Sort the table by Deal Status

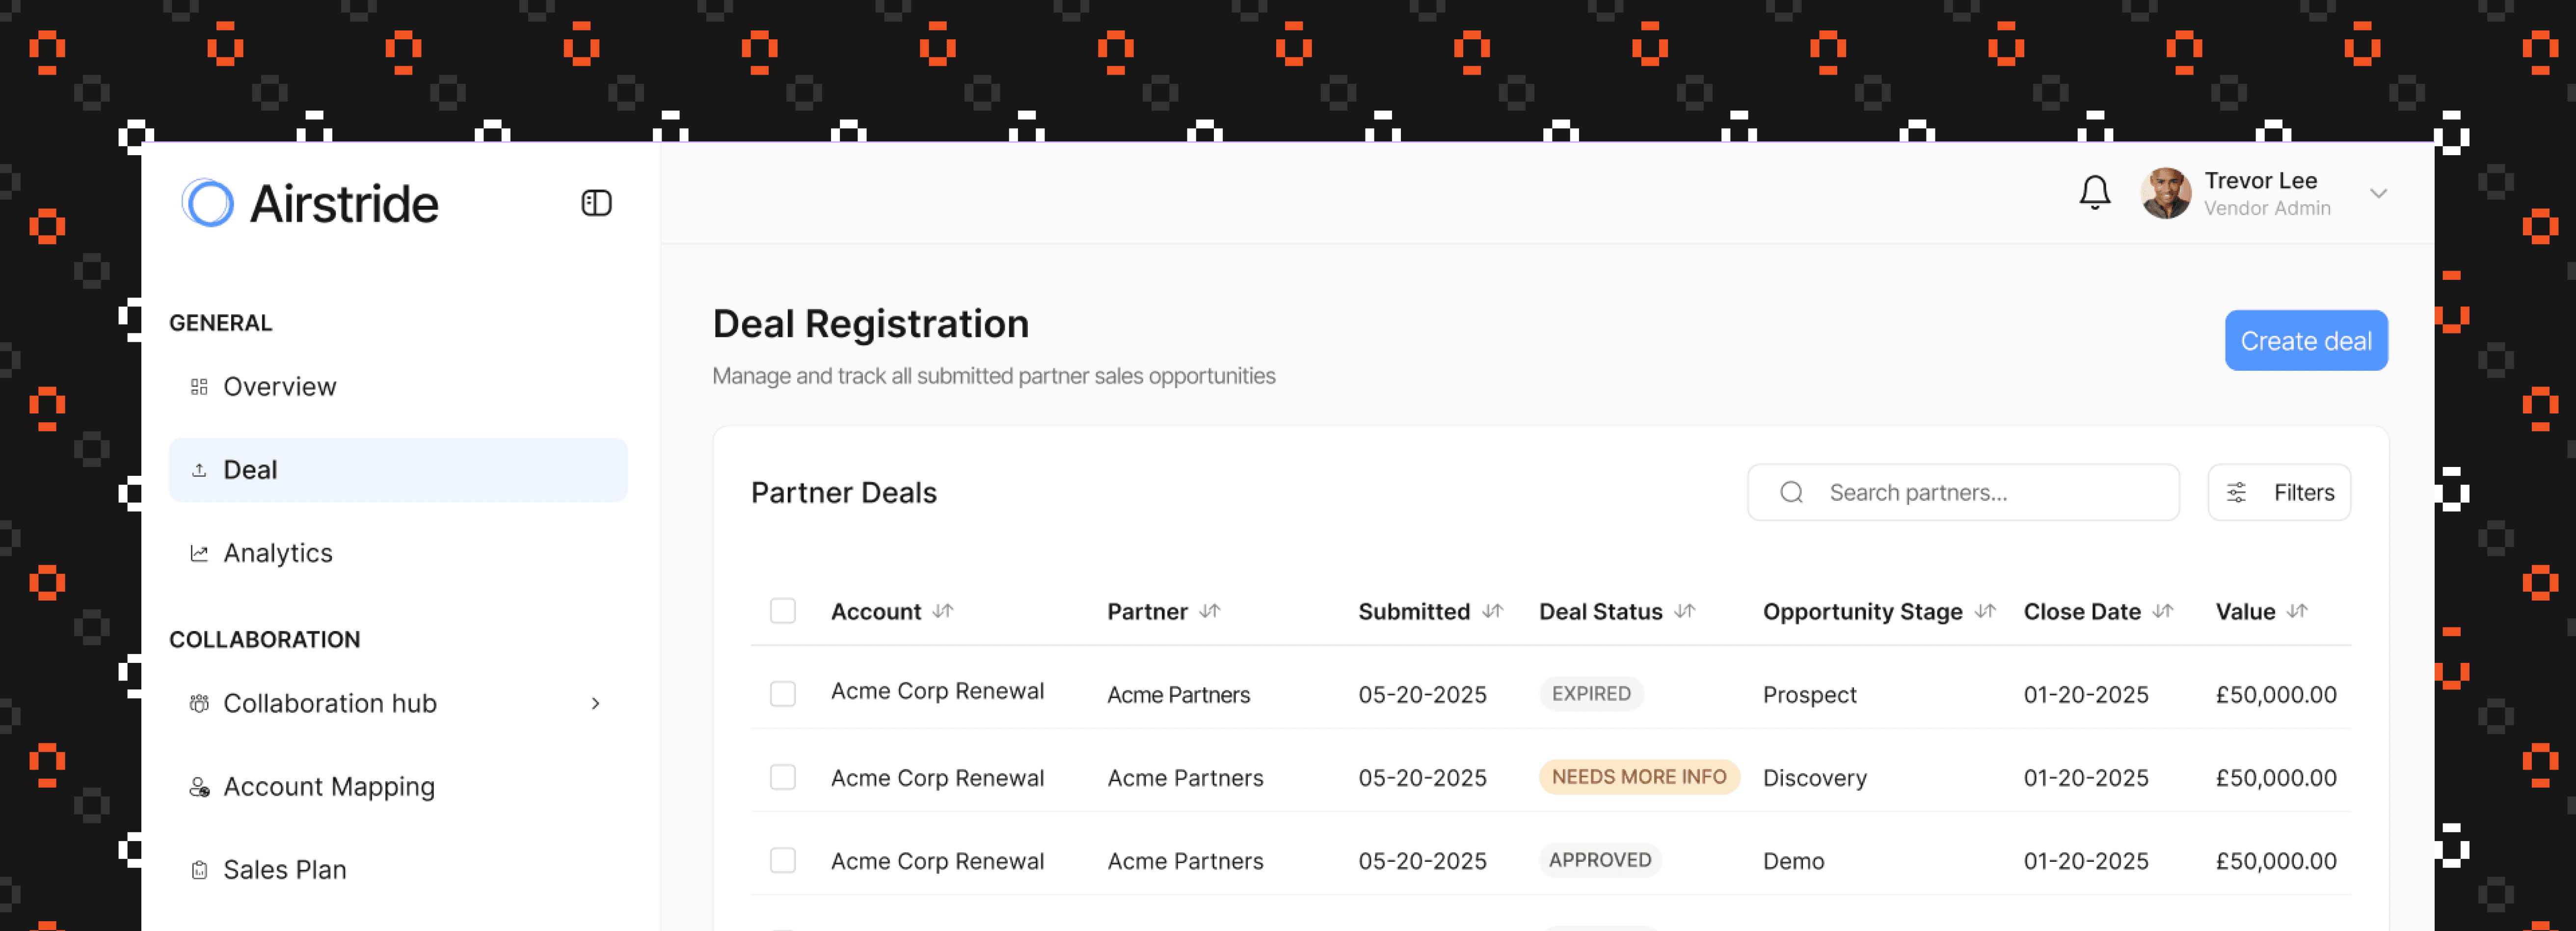[1686, 611]
